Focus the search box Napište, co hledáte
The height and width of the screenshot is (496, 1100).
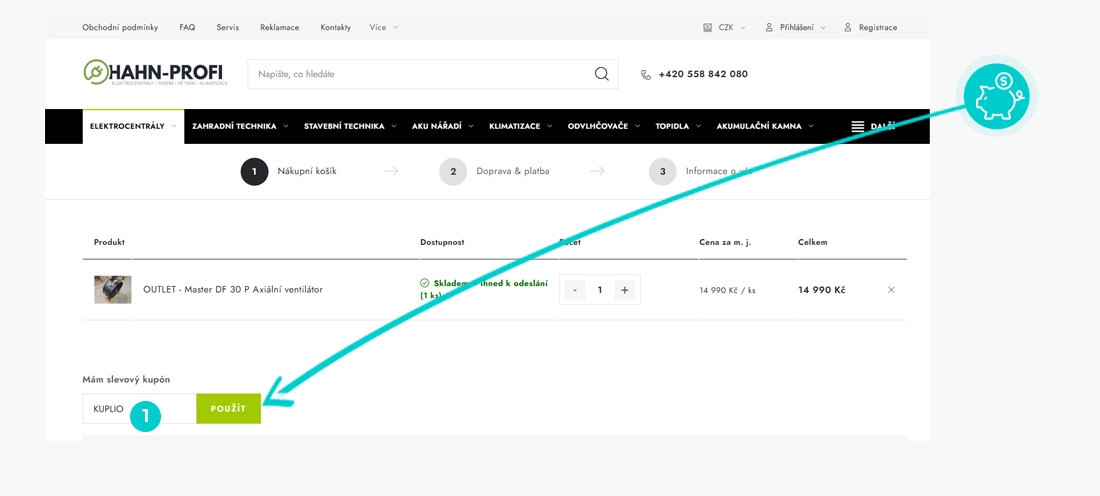coord(433,74)
